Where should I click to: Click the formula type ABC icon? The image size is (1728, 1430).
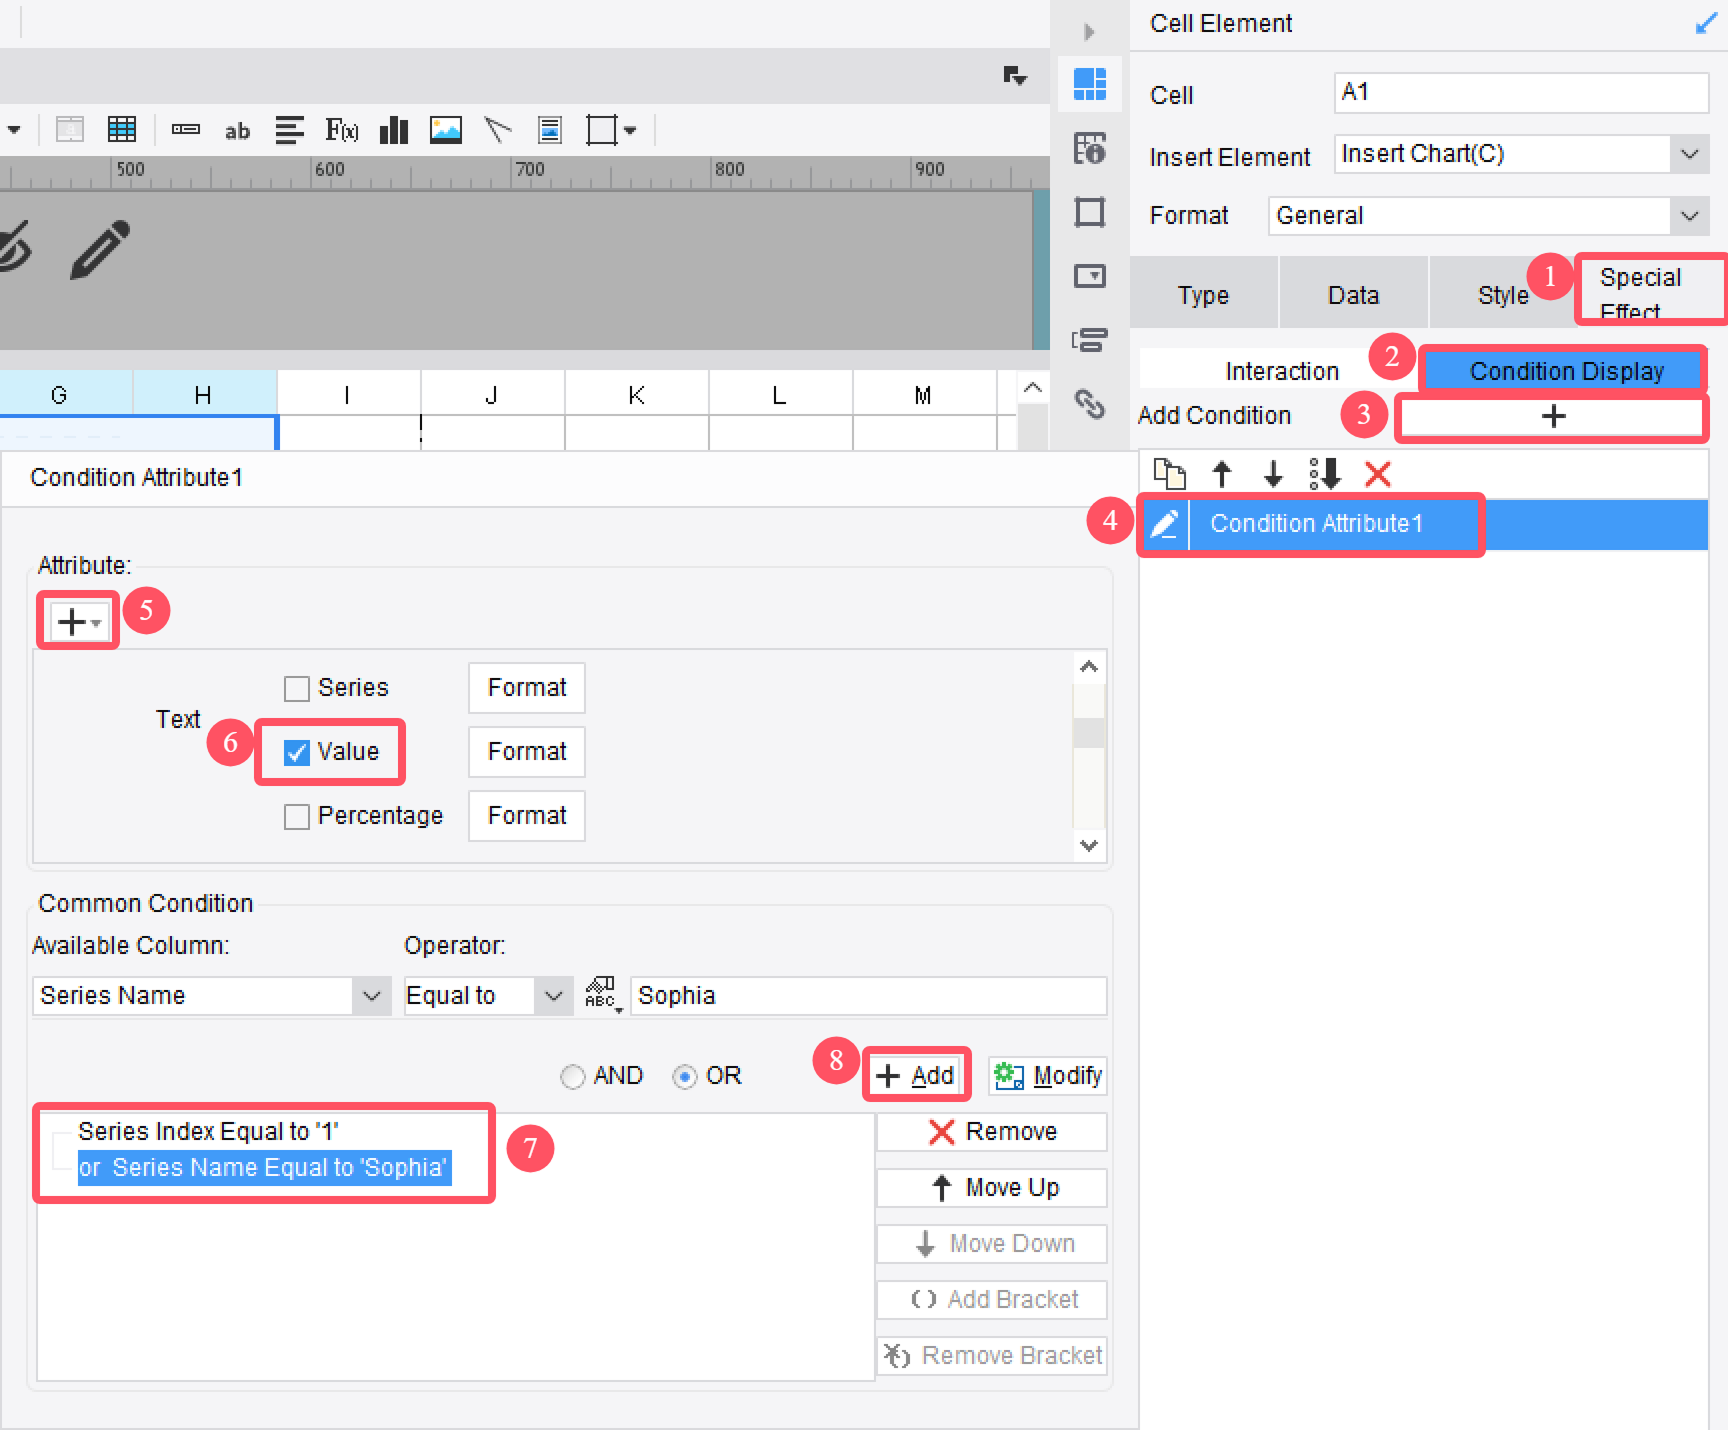pos(602,994)
